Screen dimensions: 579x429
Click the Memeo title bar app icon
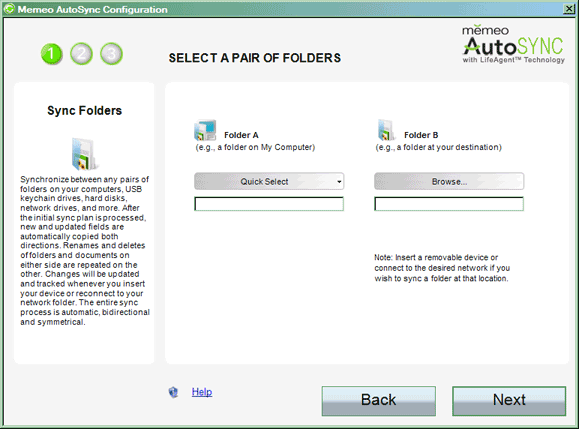9,9
